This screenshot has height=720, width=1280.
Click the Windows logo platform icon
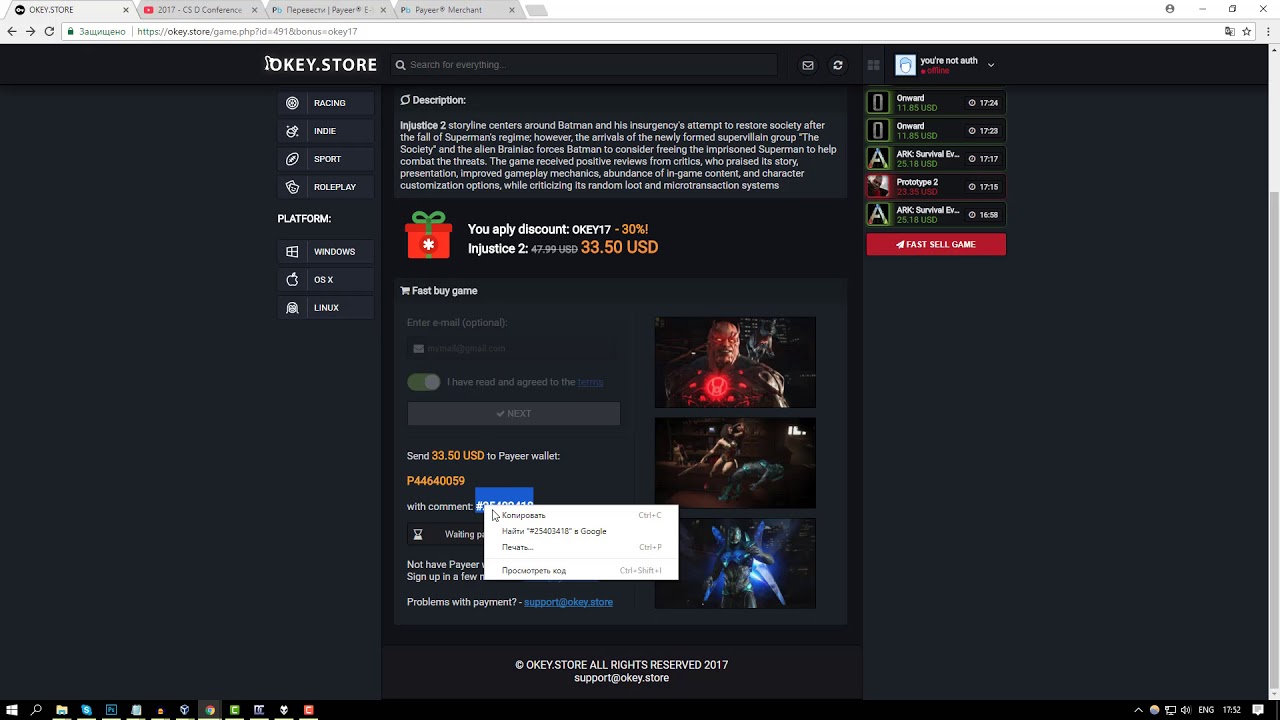point(292,252)
